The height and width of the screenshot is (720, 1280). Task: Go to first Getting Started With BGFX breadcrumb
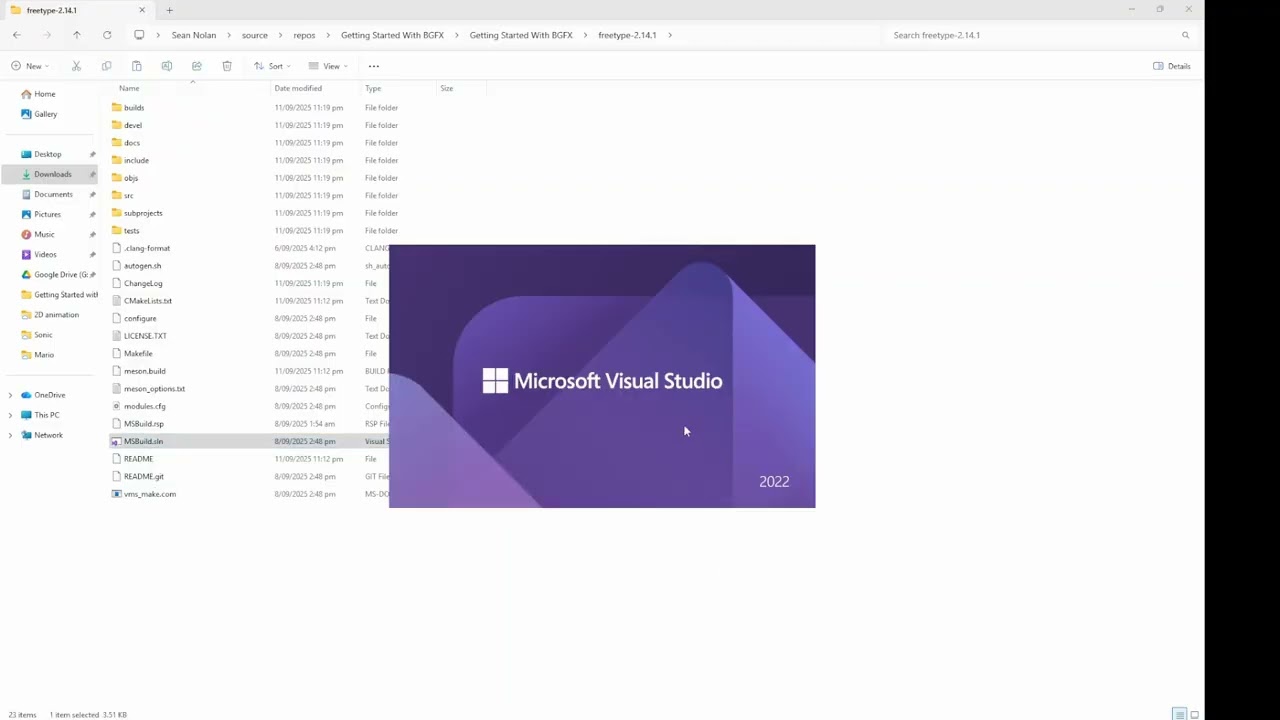pos(392,35)
